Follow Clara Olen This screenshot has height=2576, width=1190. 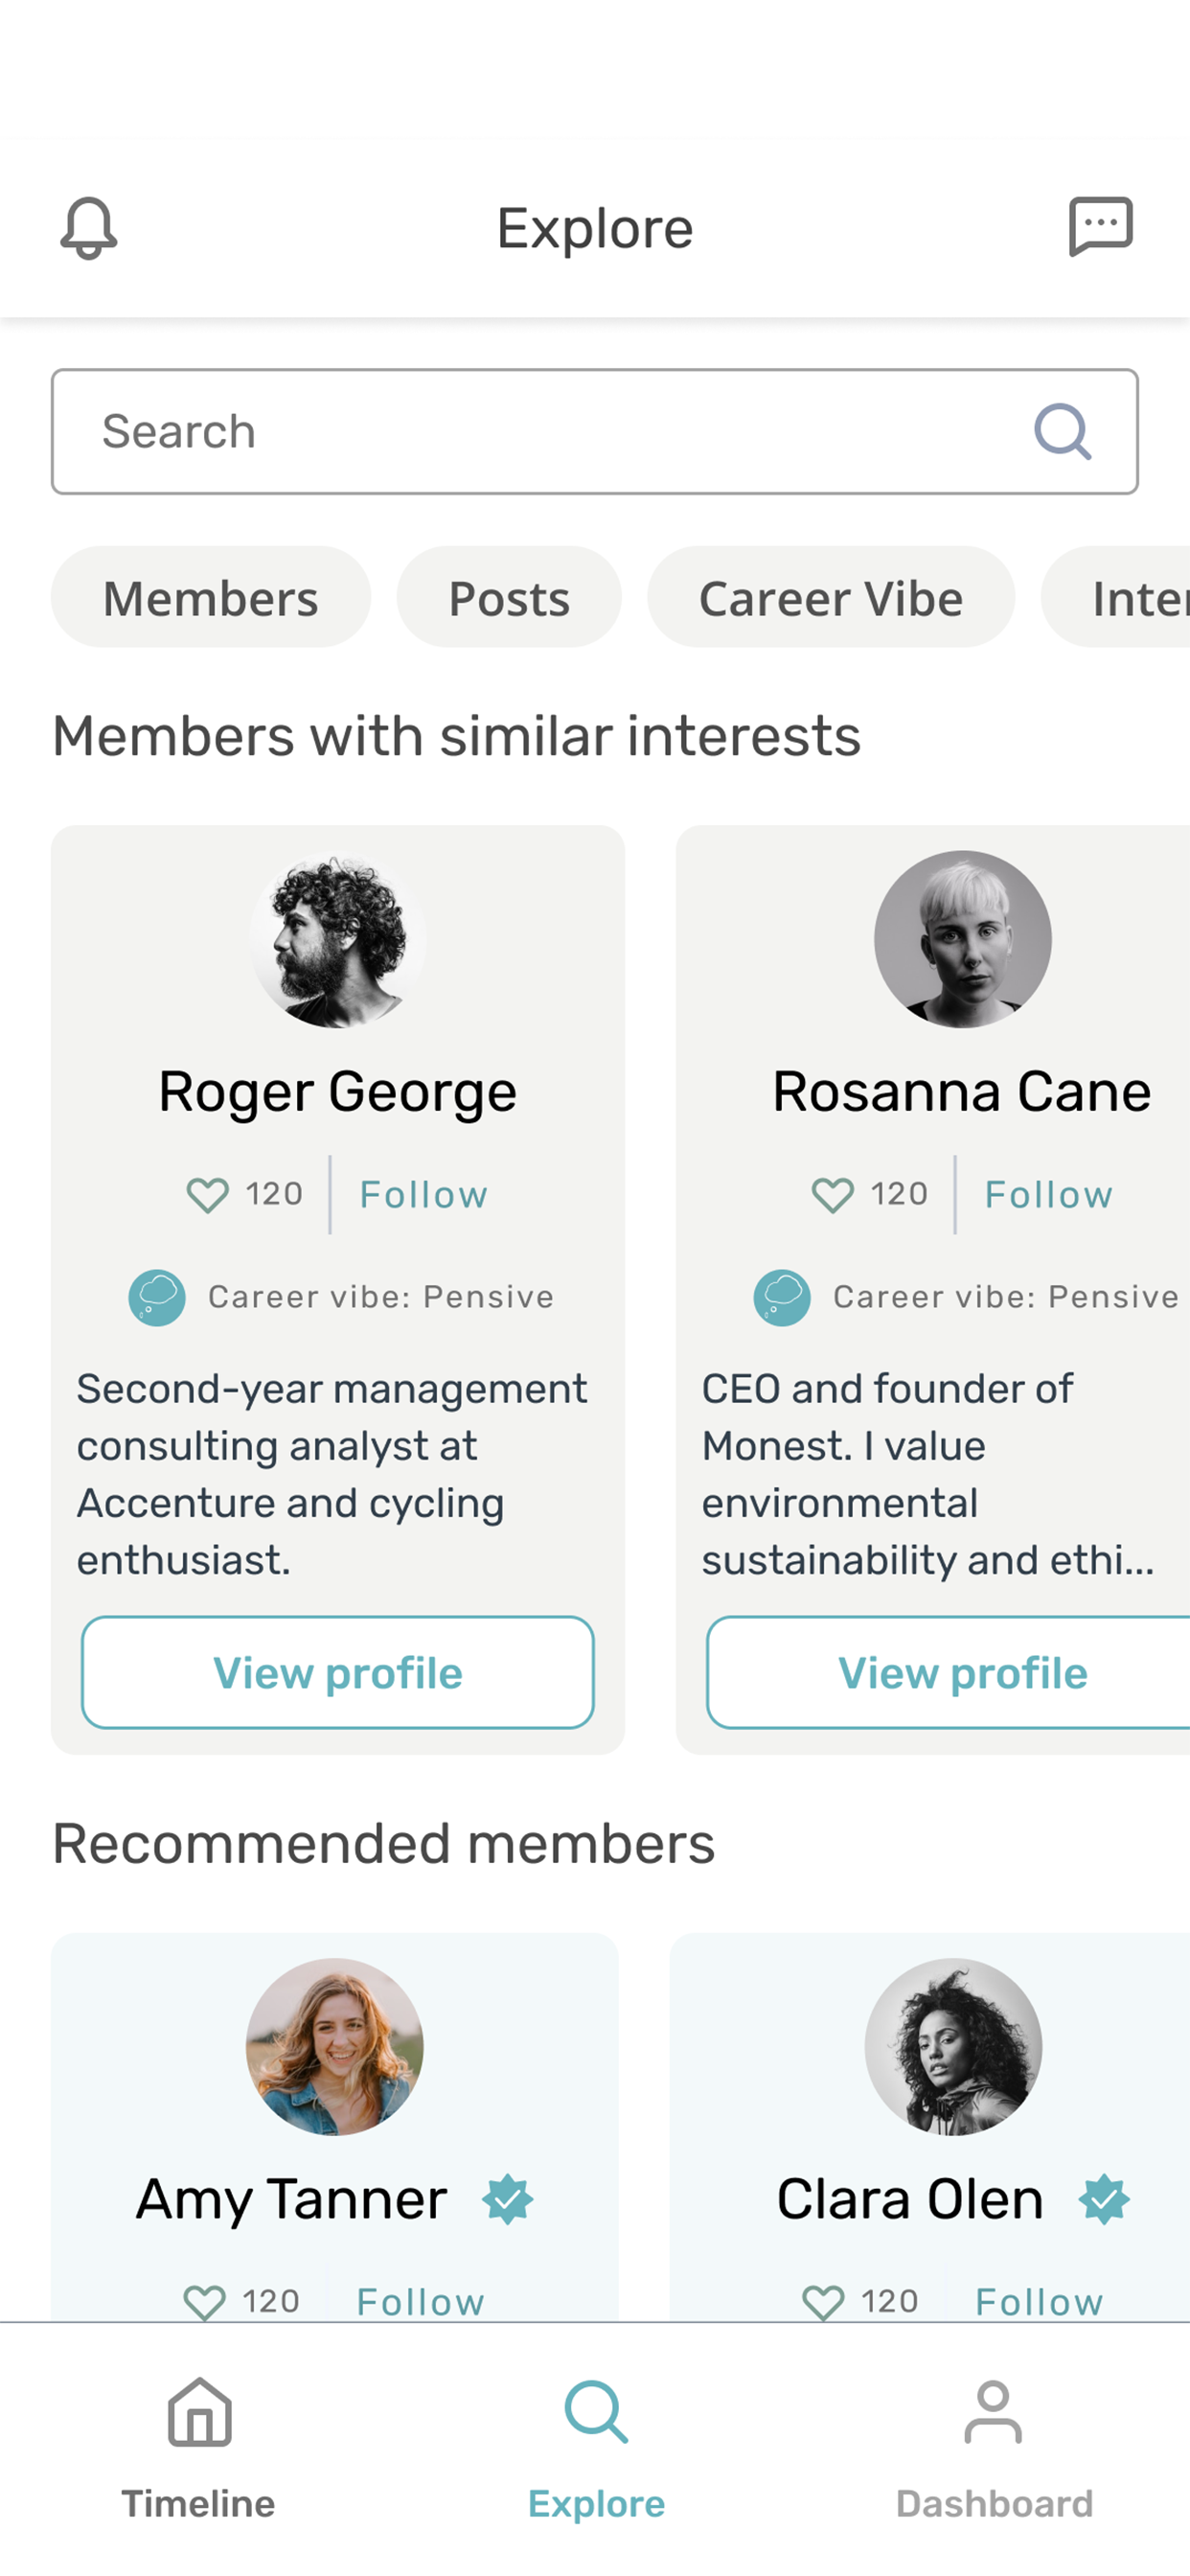click(x=1039, y=2303)
